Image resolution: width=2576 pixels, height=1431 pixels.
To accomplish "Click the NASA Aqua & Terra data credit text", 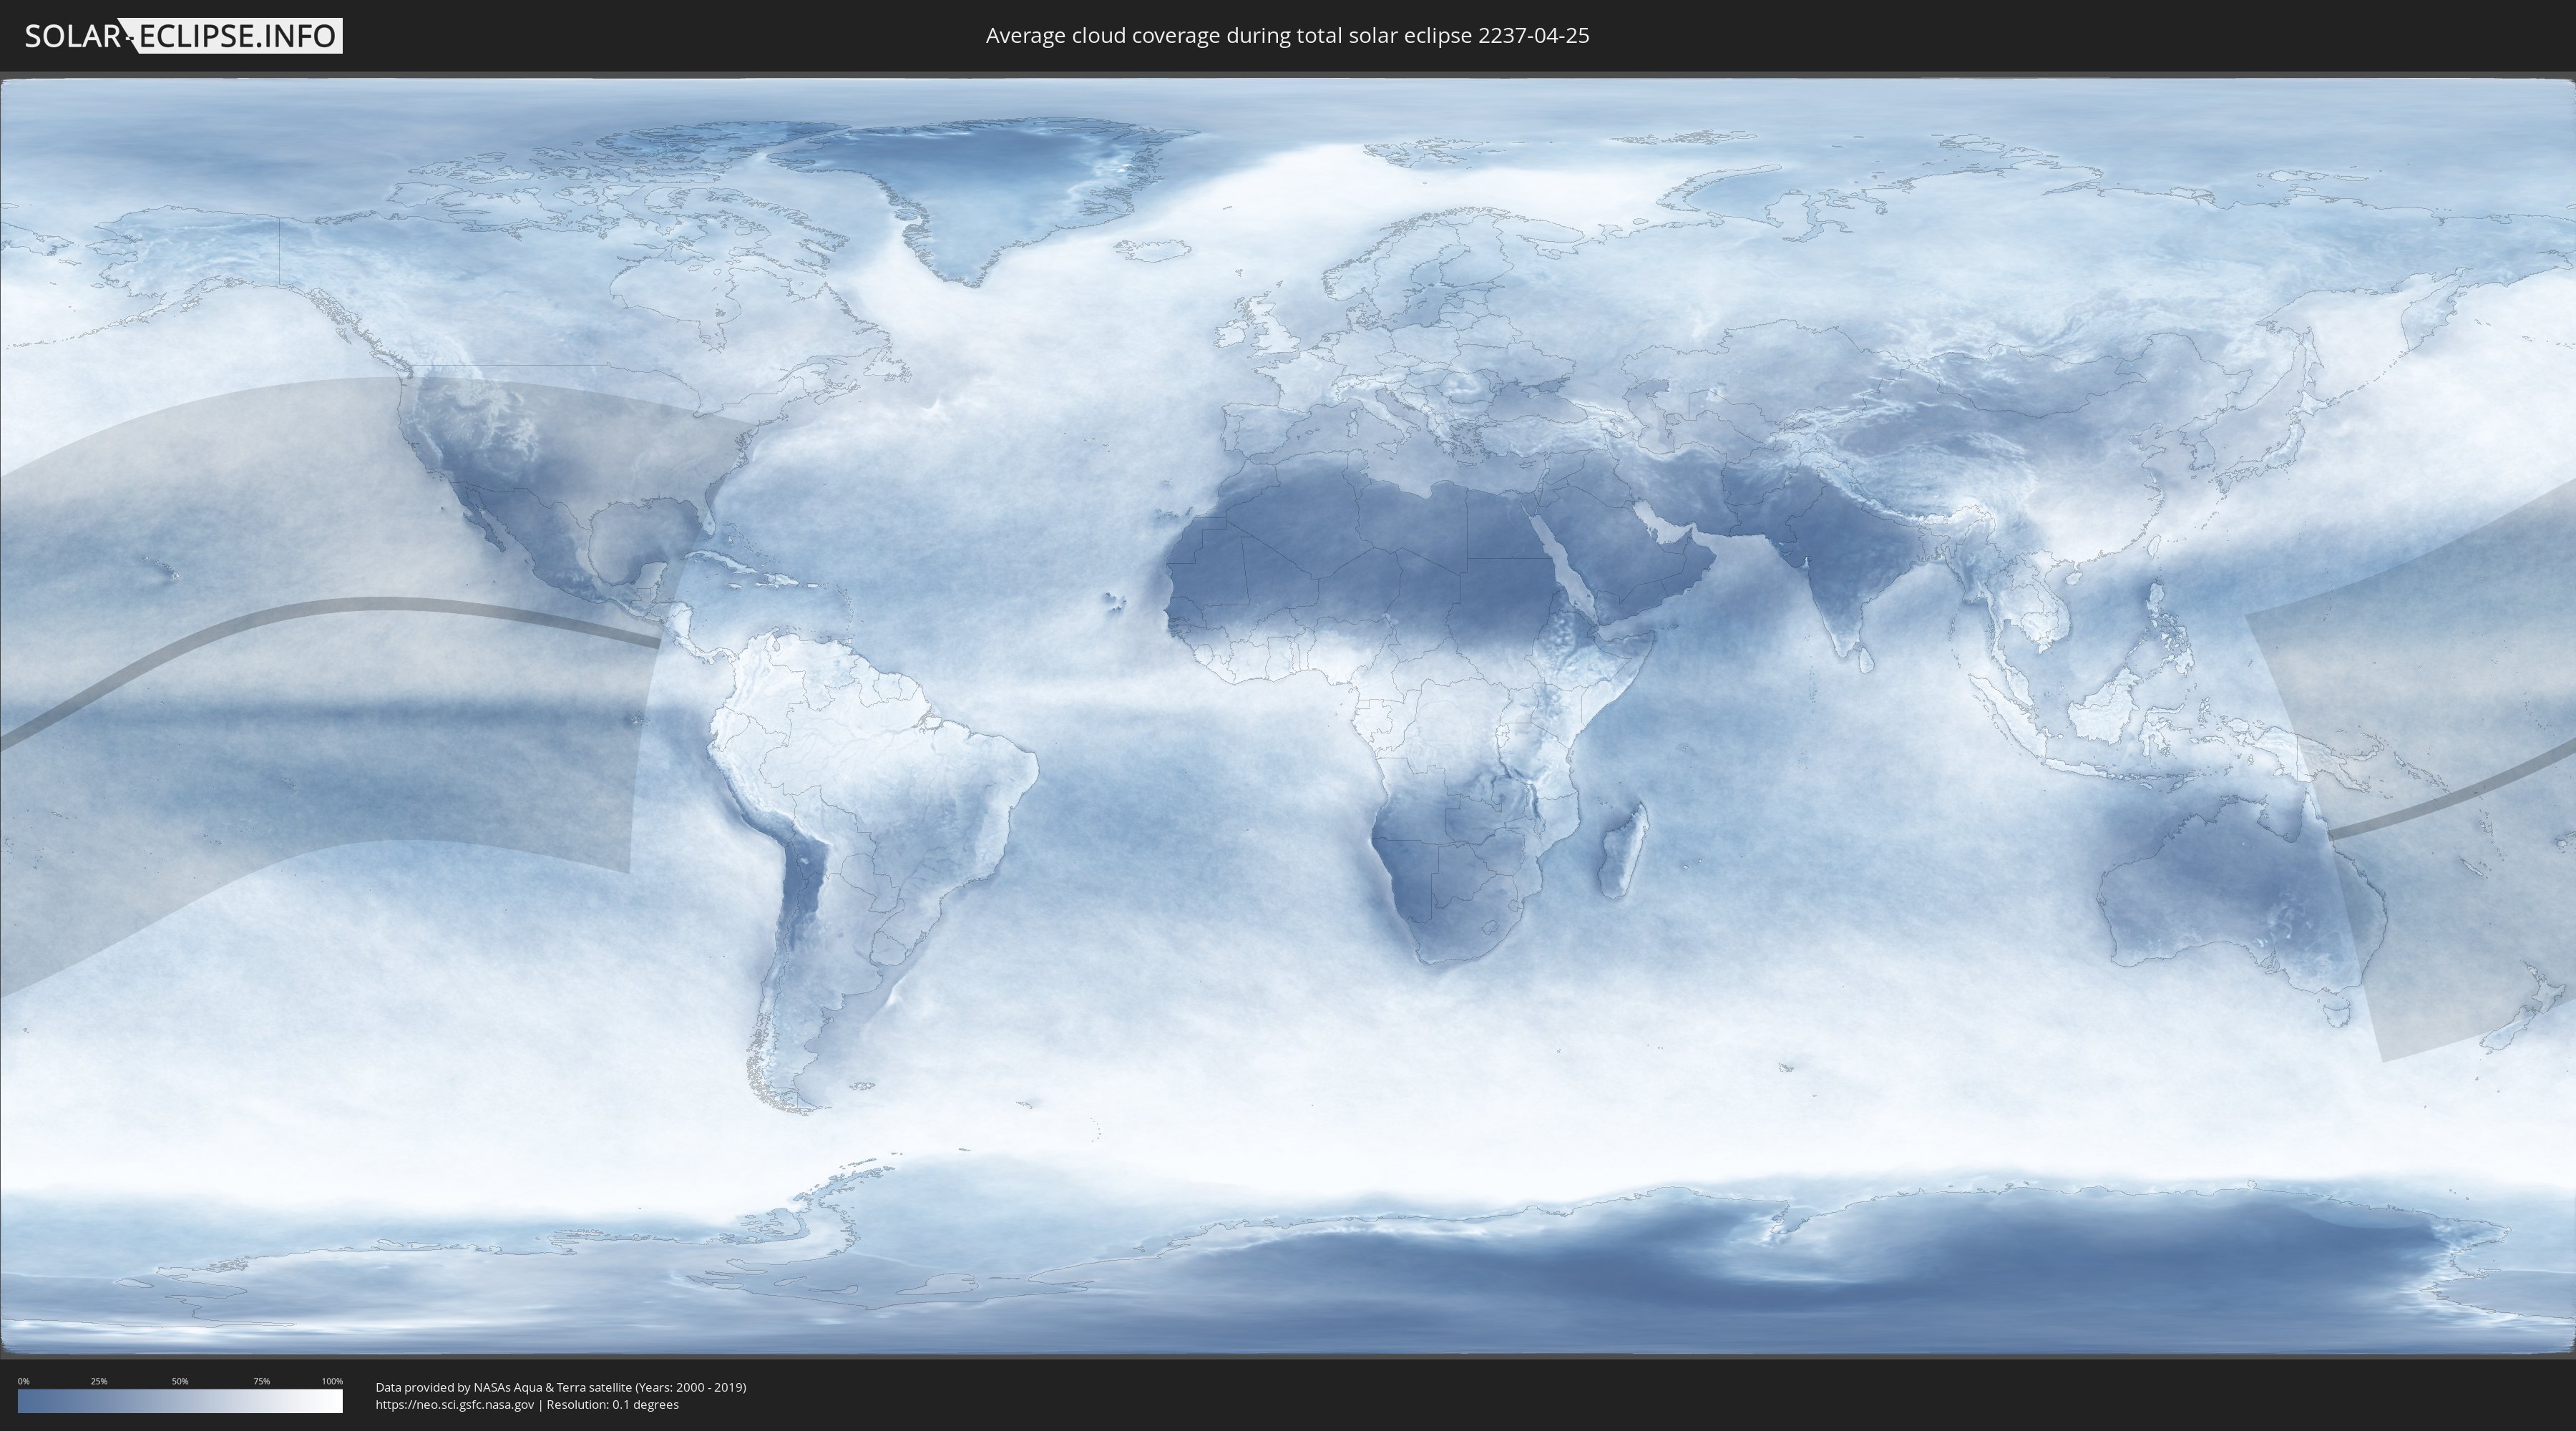I will pos(561,1387).
